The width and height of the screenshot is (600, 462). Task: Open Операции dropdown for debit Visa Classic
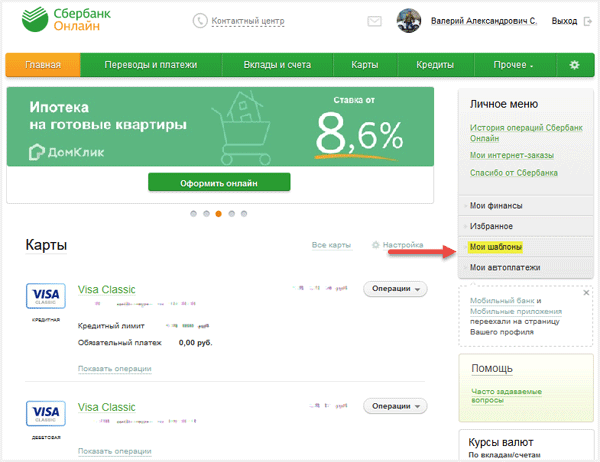click(x=395, y=406)
